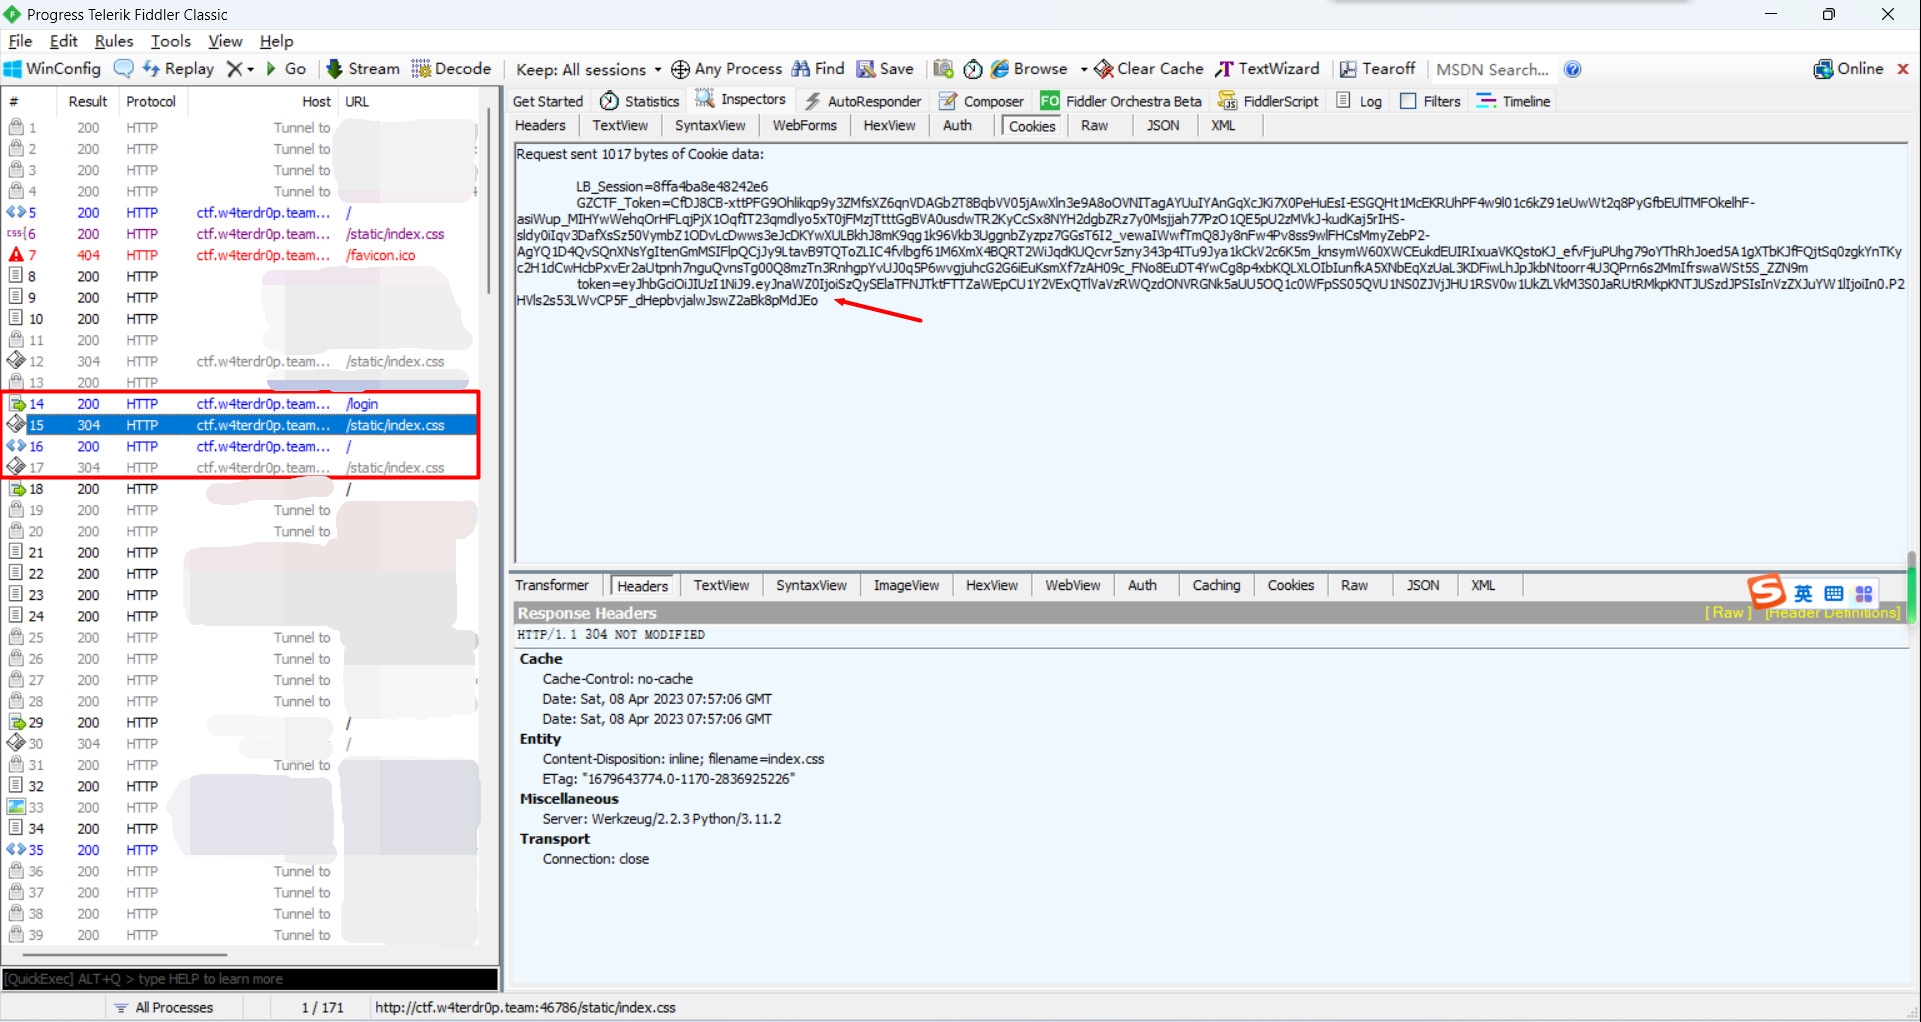Open the Rules menu
Viewport: 1921px width, 1022px height.
(113, 41)
